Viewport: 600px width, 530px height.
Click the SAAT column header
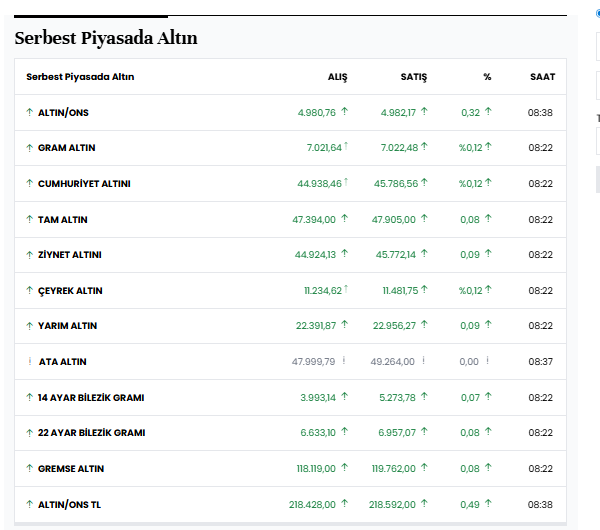click(x=542, y=77)
